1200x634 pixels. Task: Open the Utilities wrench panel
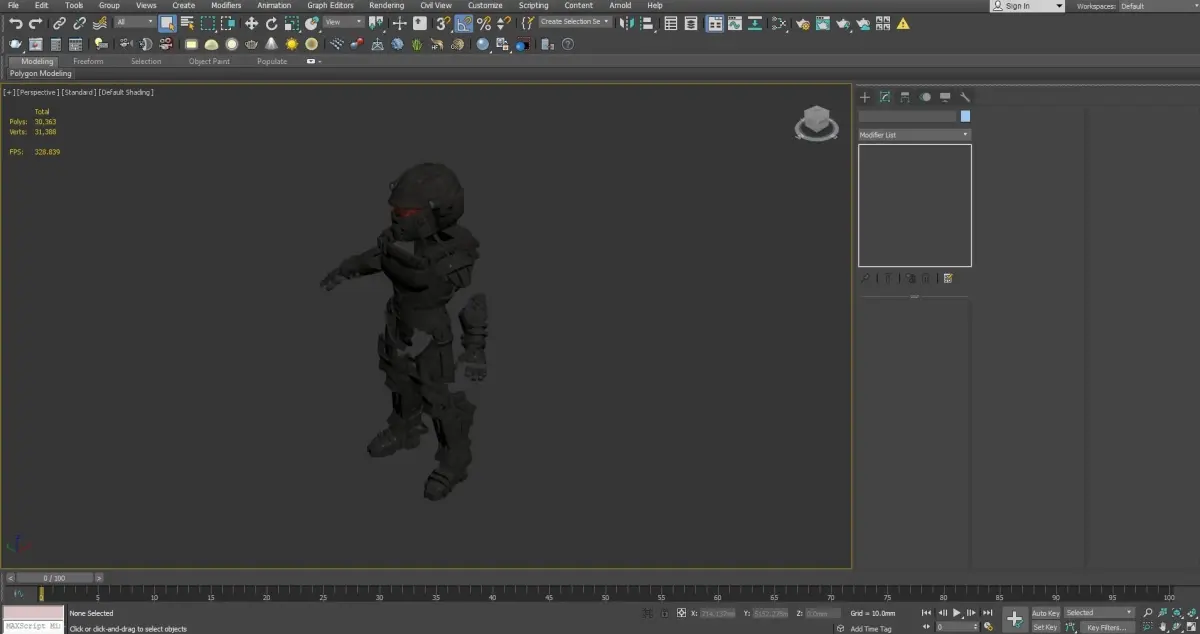965,97
